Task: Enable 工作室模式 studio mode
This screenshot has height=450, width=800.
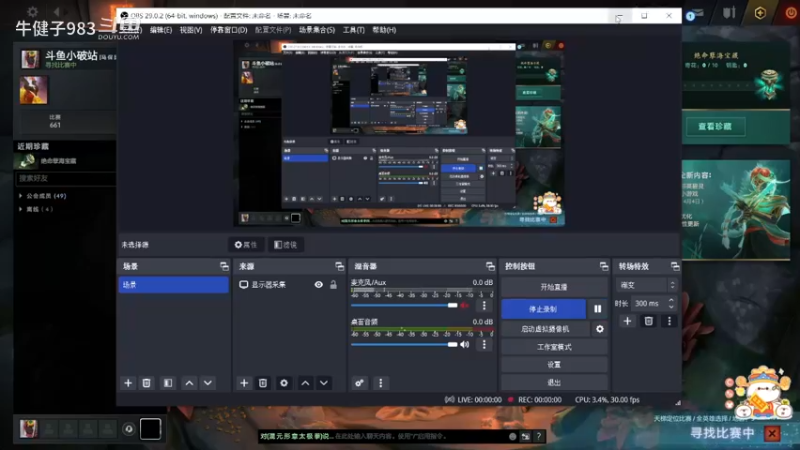Action: pyautogui.click(x=554, y=347)
